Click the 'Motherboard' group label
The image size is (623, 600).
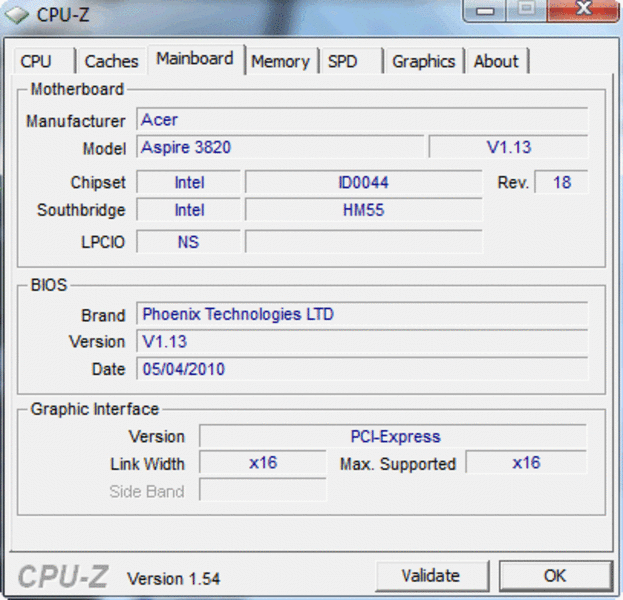pyautogui.click(x=77, y=89)
